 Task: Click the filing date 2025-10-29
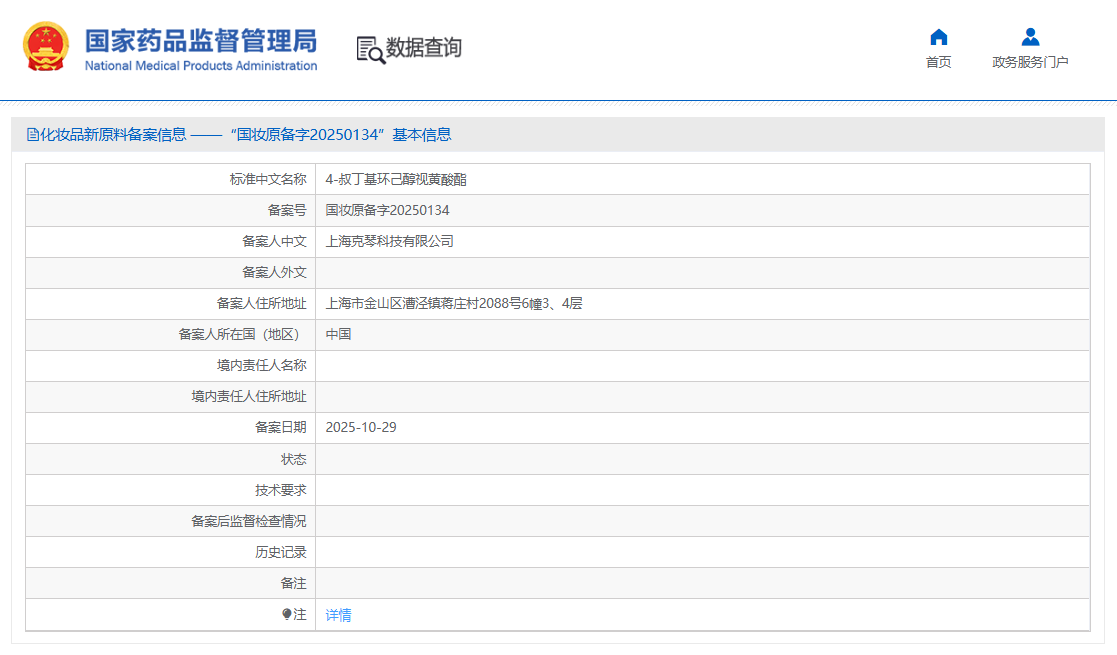pos(361,428)
